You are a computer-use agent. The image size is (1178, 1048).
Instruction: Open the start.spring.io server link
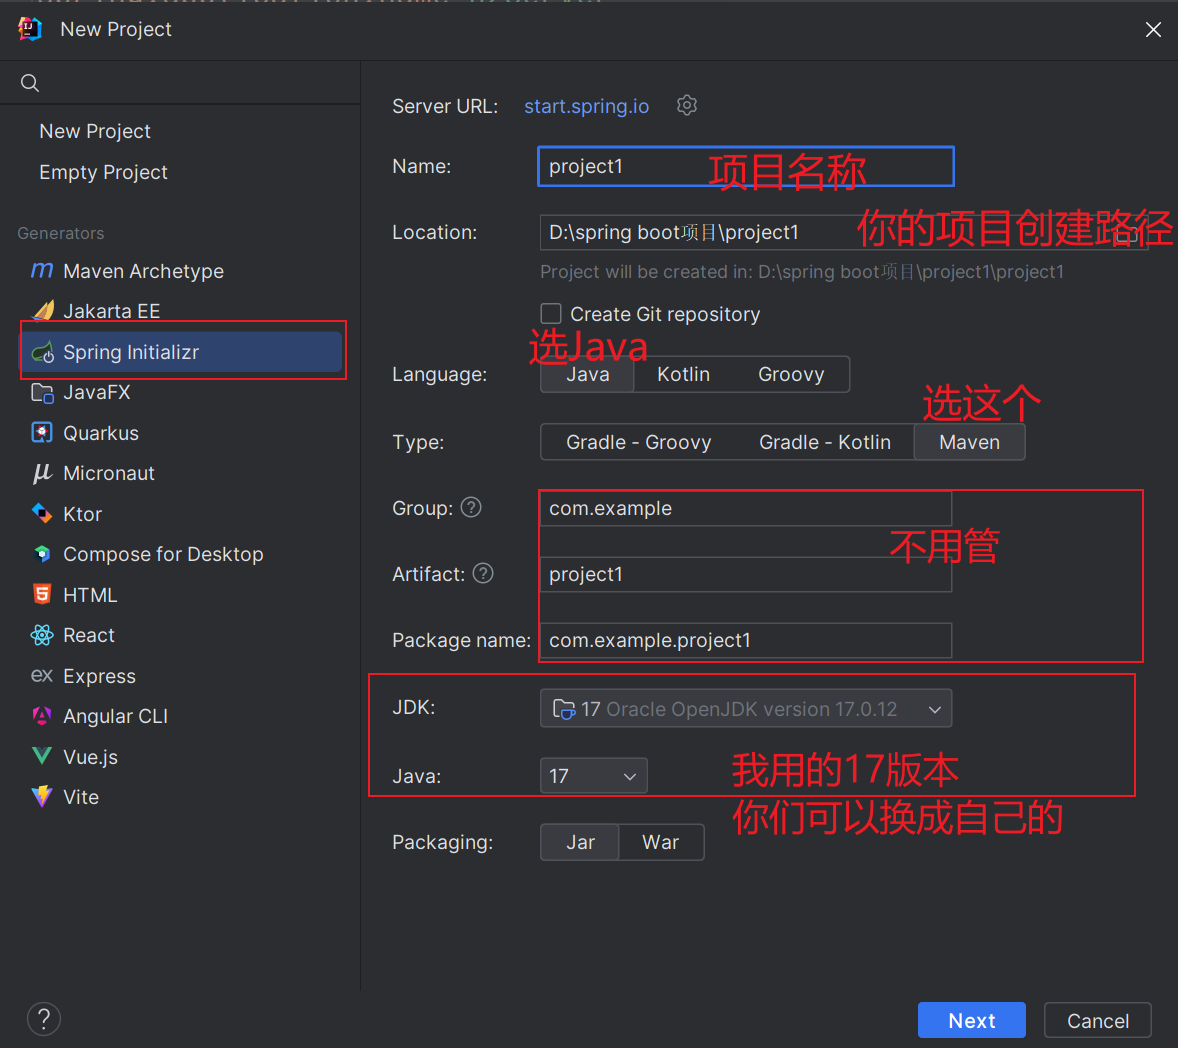tap(586, 106)
